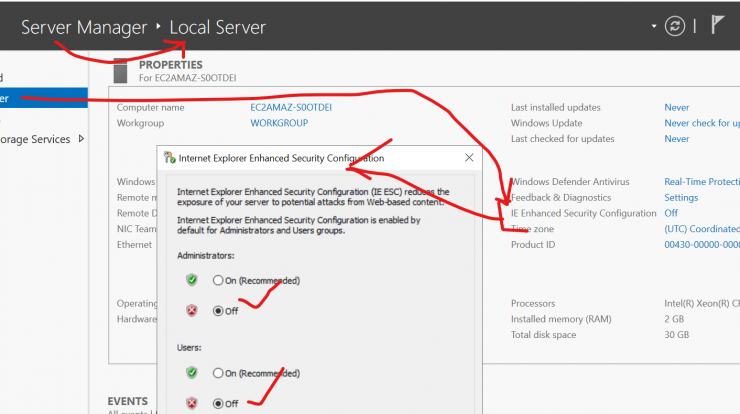The height and width of the screenshot is (414, 740).
Task: Close the IE Enhanced Security dialog
Action: [x=469, y=158]
